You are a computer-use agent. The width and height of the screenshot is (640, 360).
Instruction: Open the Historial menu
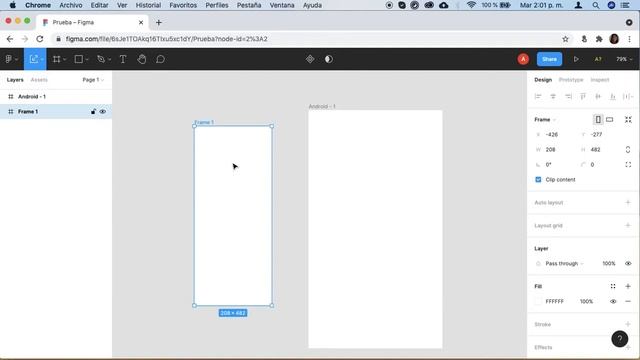click(x=148, y=5)
